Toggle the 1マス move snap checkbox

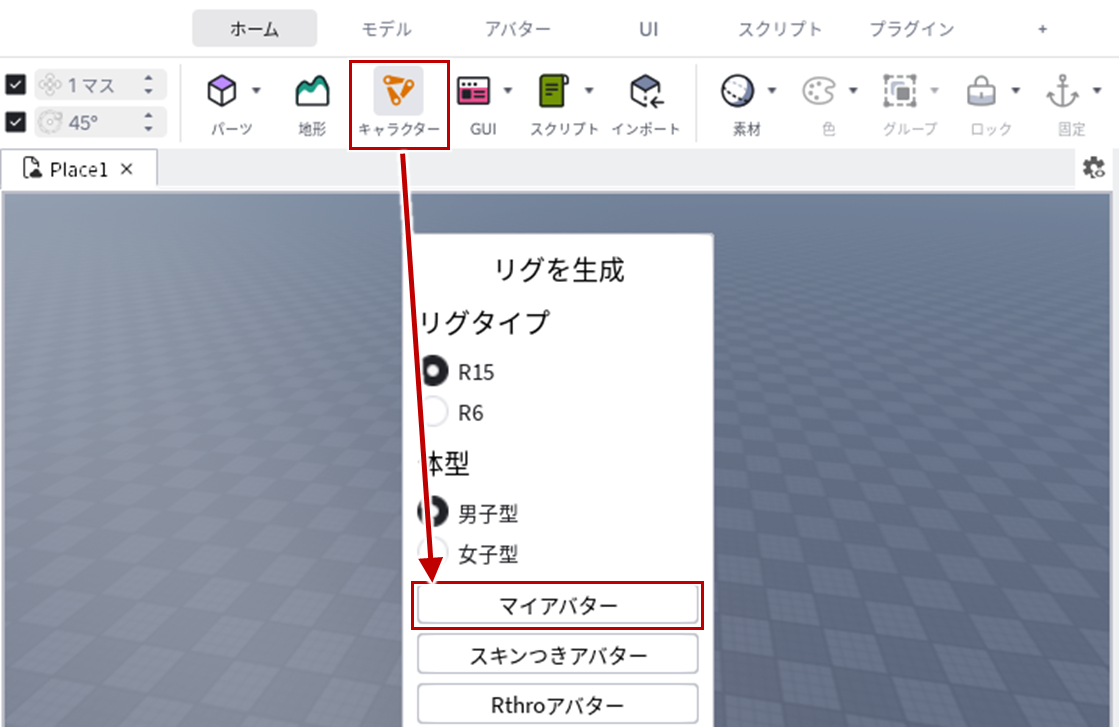click(16, 85)
